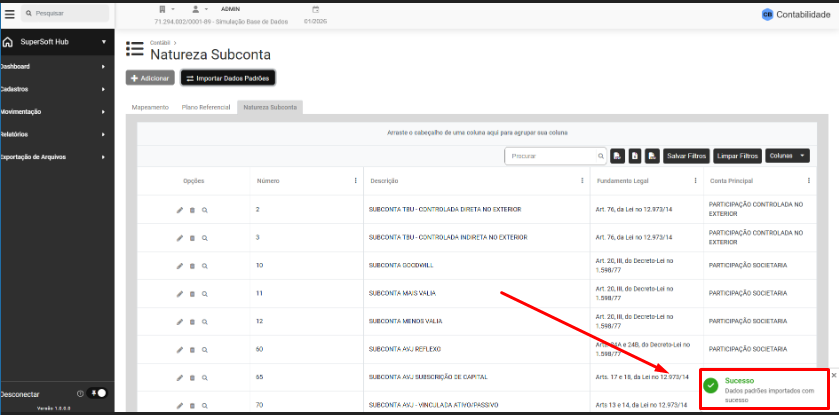Screen dimensions: 839x415
Task: View details of row number 3
Action: tap(204, 237)
